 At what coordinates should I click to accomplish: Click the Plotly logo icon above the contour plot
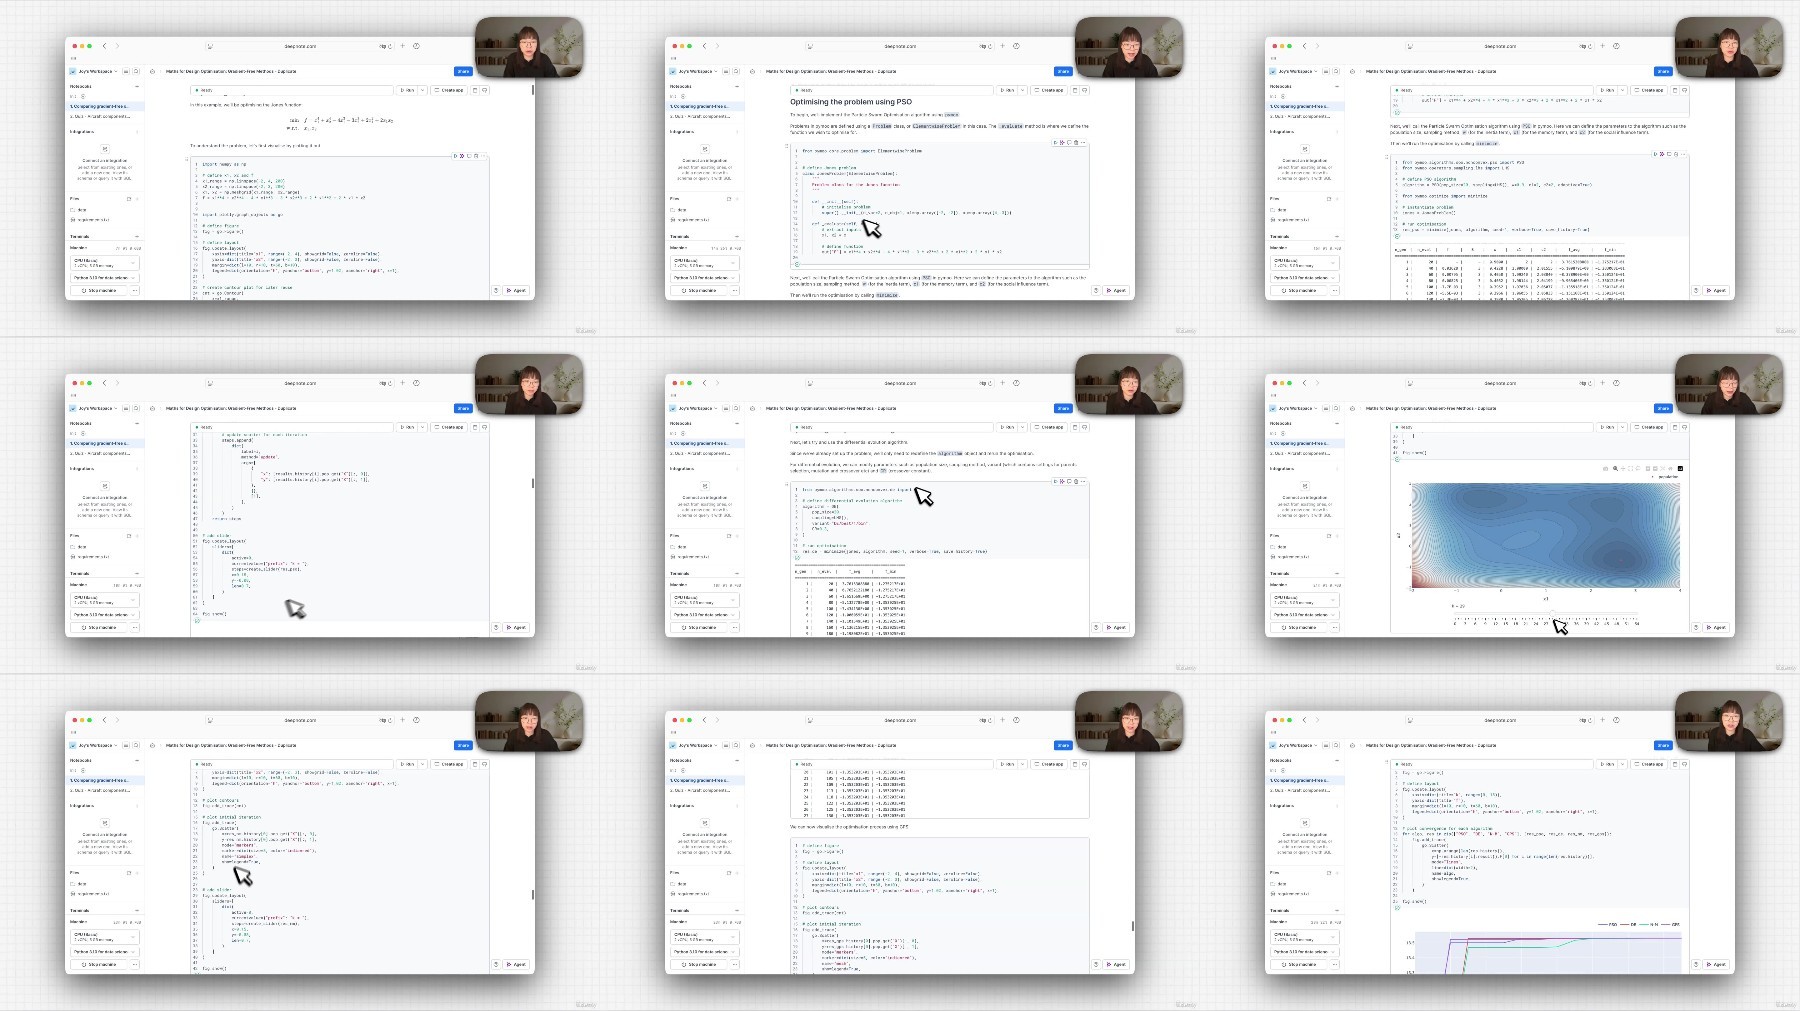pos(1680,468)
